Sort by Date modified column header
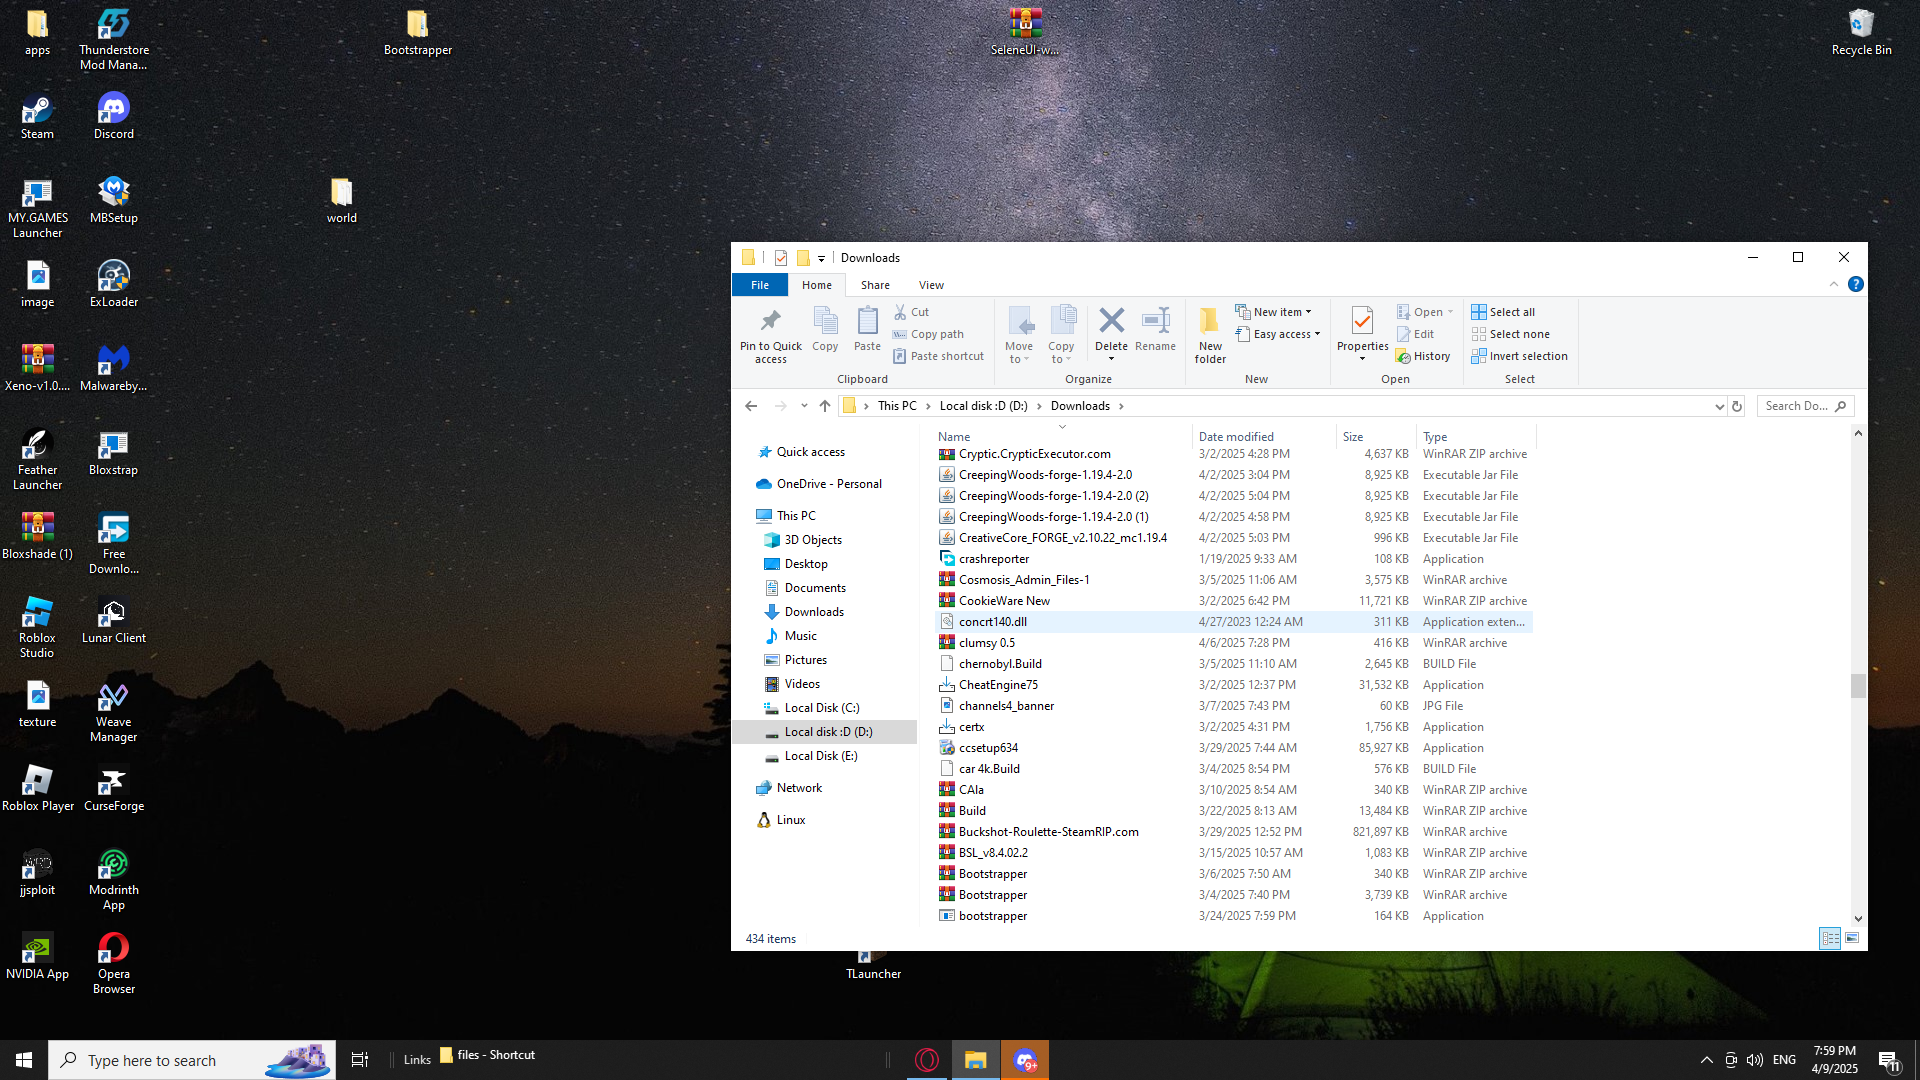Image resolution: width=1920 pixels, height=1080 pixels. pyautogui.click(x=1236, y=436)
